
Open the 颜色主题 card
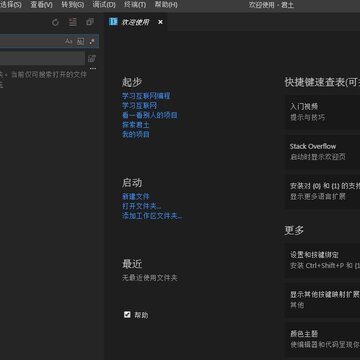[x=322, y=339]
